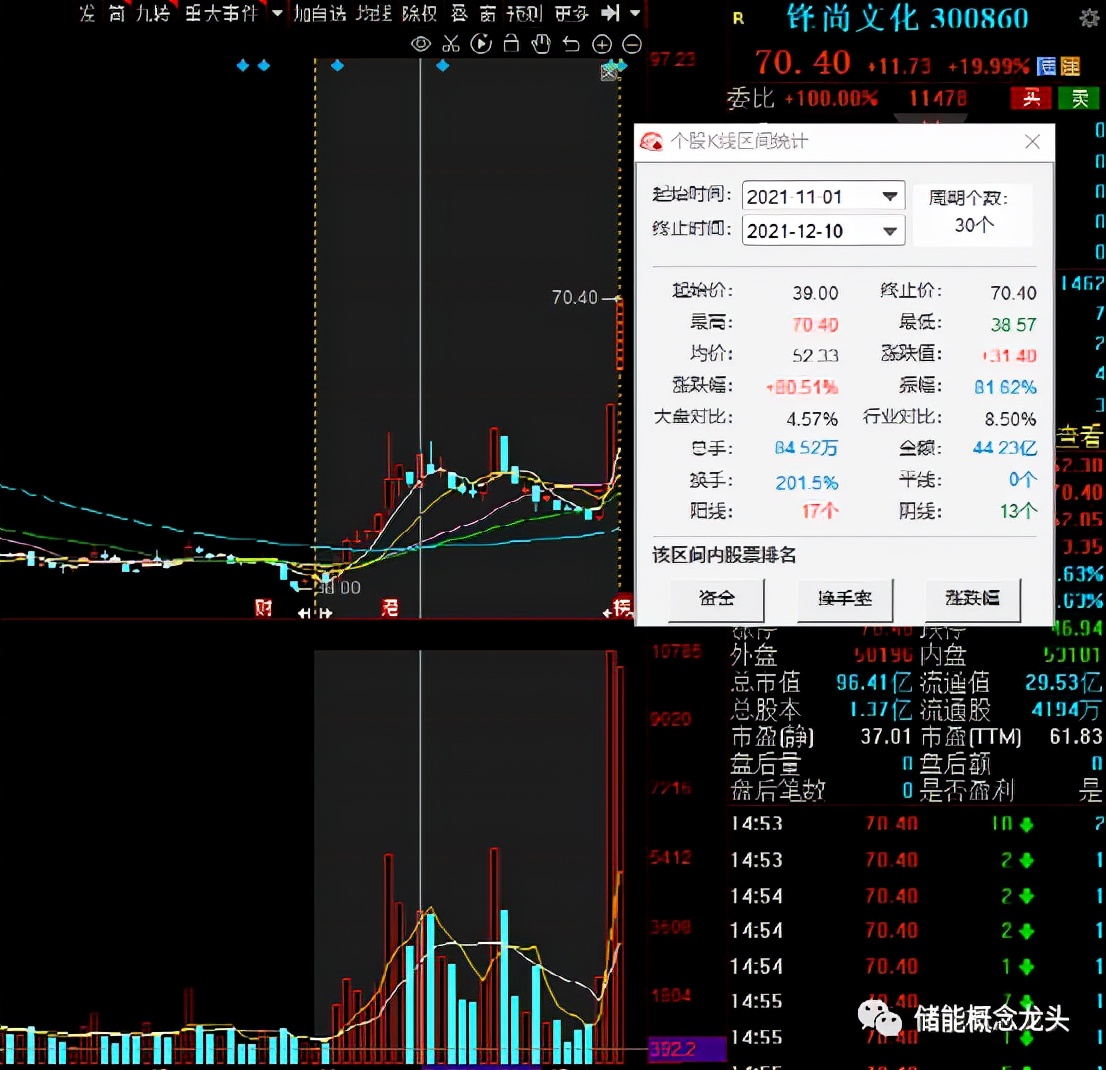Select the hand pan tool on chart toolbar
The width and height of the screenshot is (1106, 1070).
pos(541,44)
